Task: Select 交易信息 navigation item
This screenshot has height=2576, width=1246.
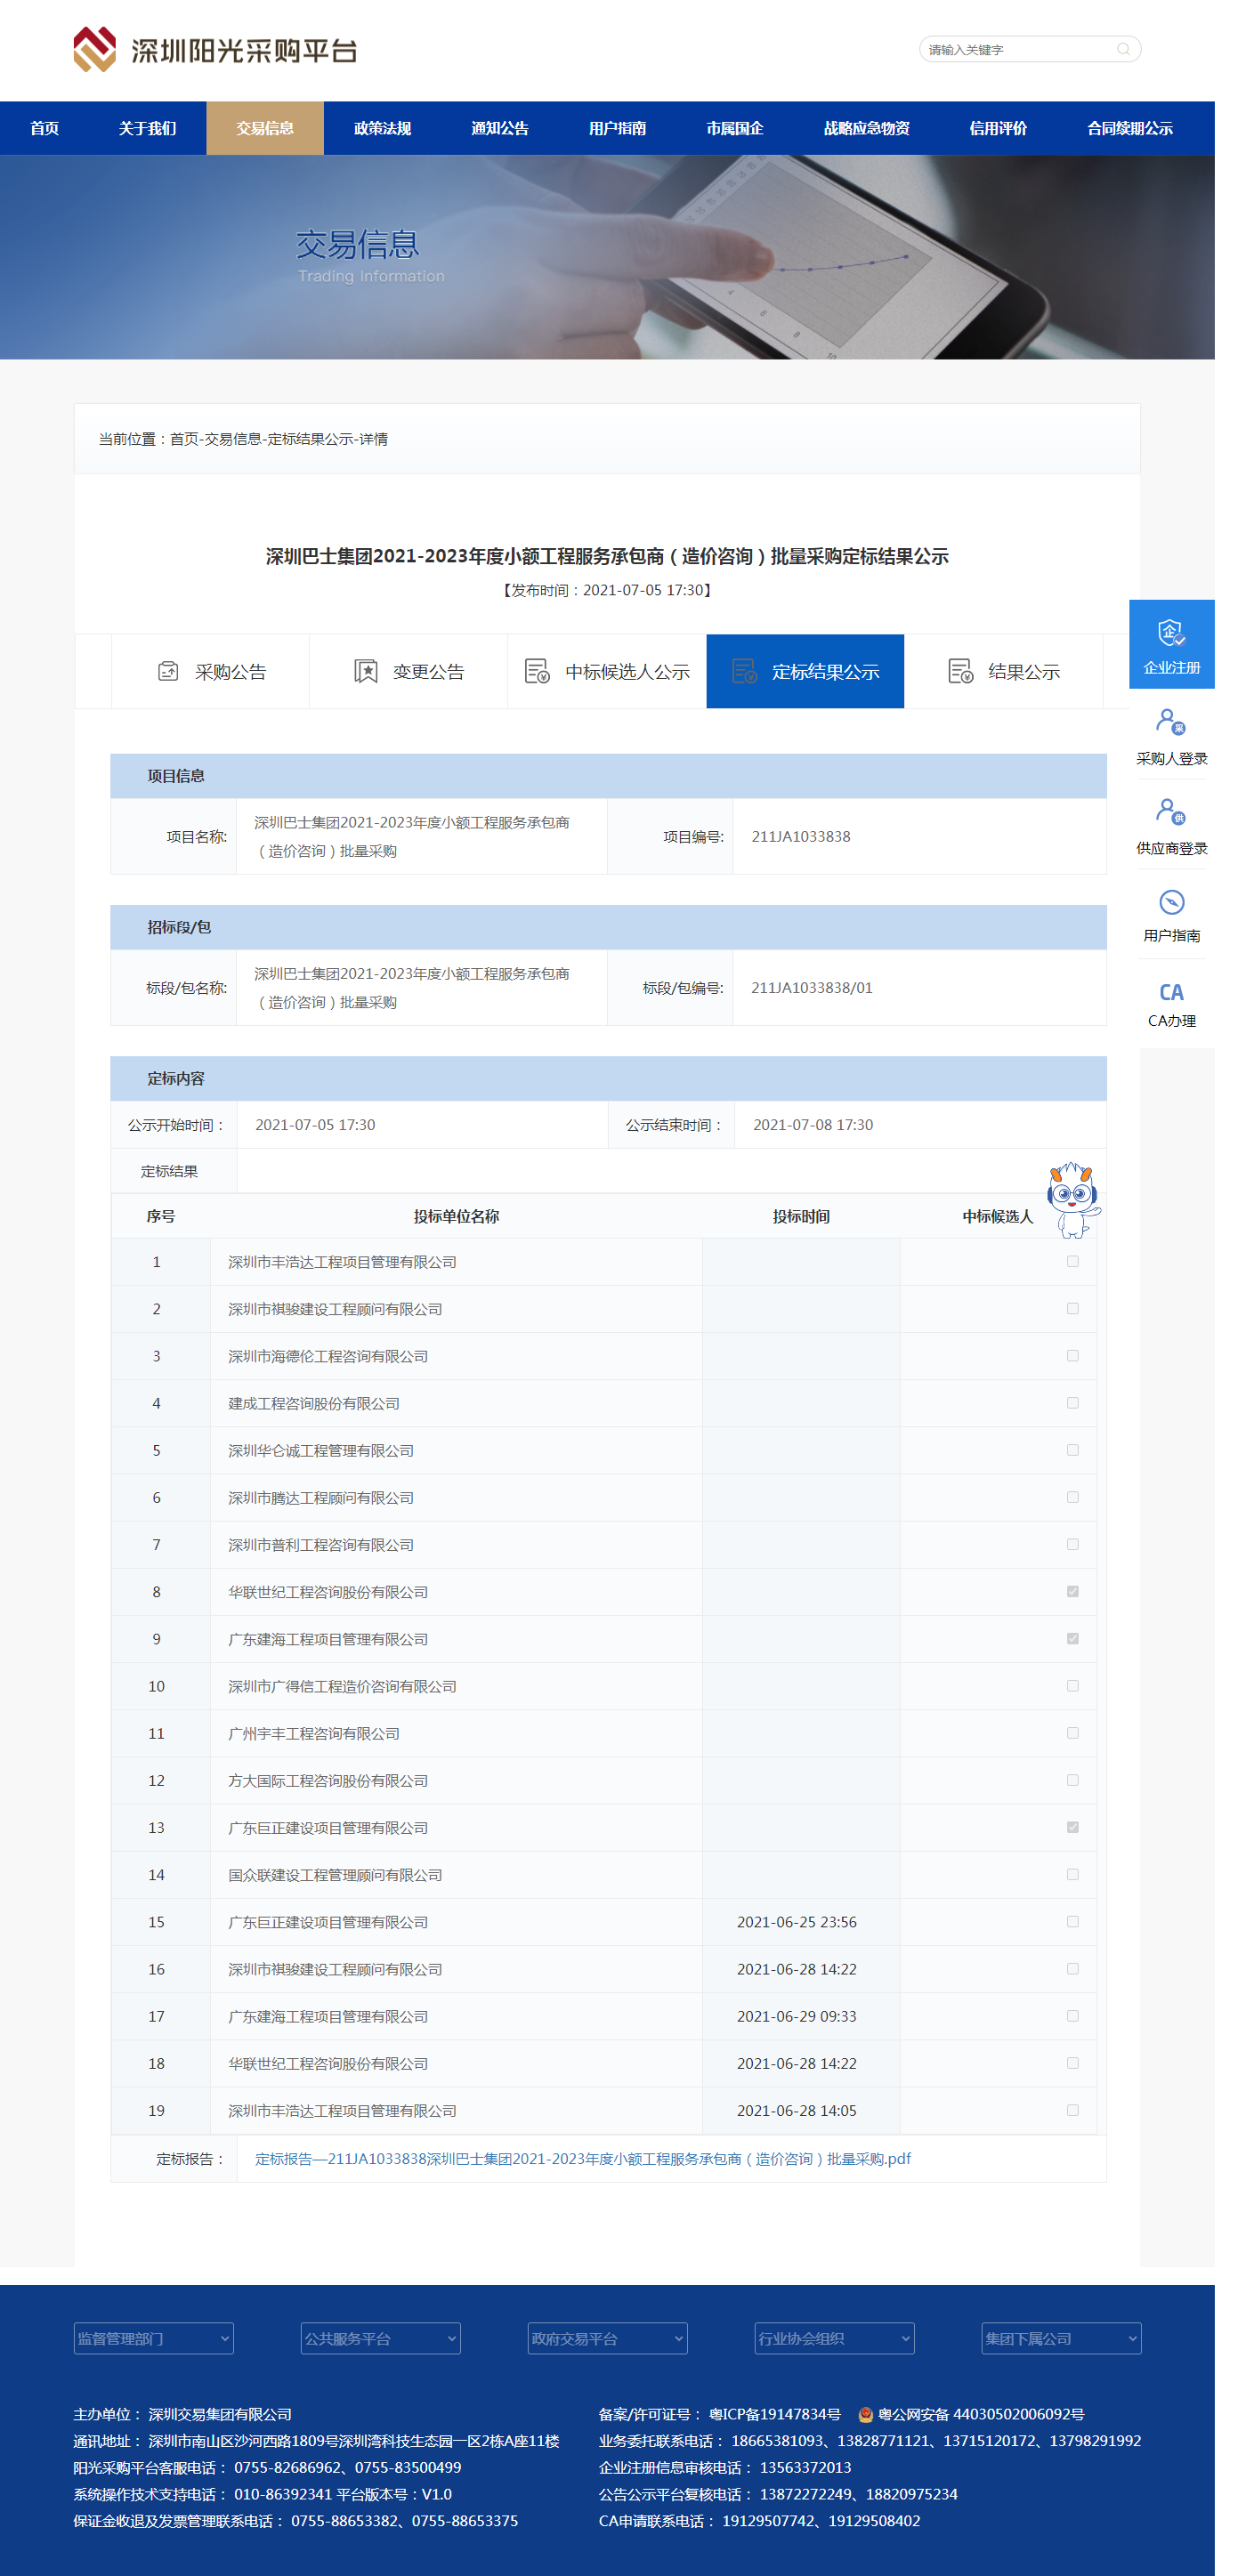Action: (x=265, y=128)
